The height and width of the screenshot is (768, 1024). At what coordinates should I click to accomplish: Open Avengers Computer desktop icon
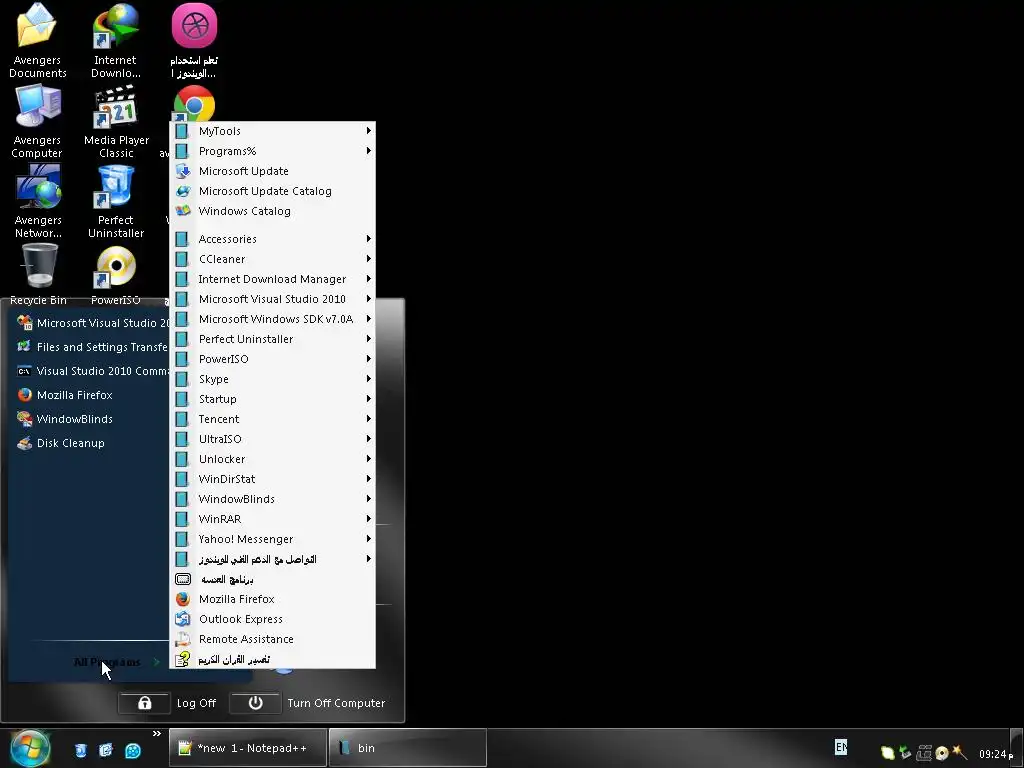click(37, 121)
